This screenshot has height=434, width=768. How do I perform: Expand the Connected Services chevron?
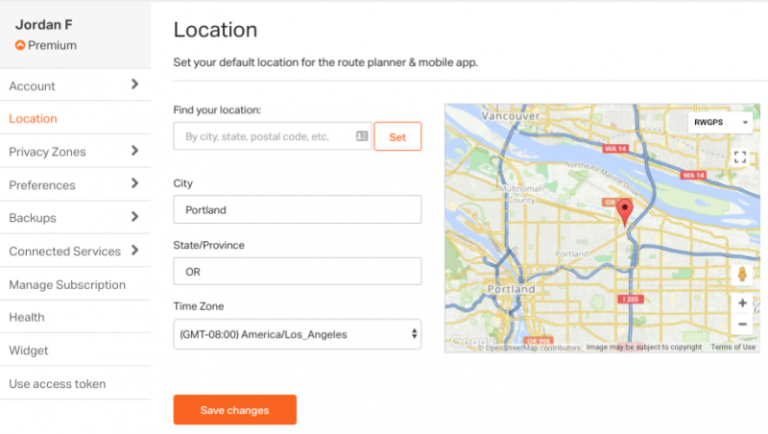pyautogui.click(x=135, y=250)
